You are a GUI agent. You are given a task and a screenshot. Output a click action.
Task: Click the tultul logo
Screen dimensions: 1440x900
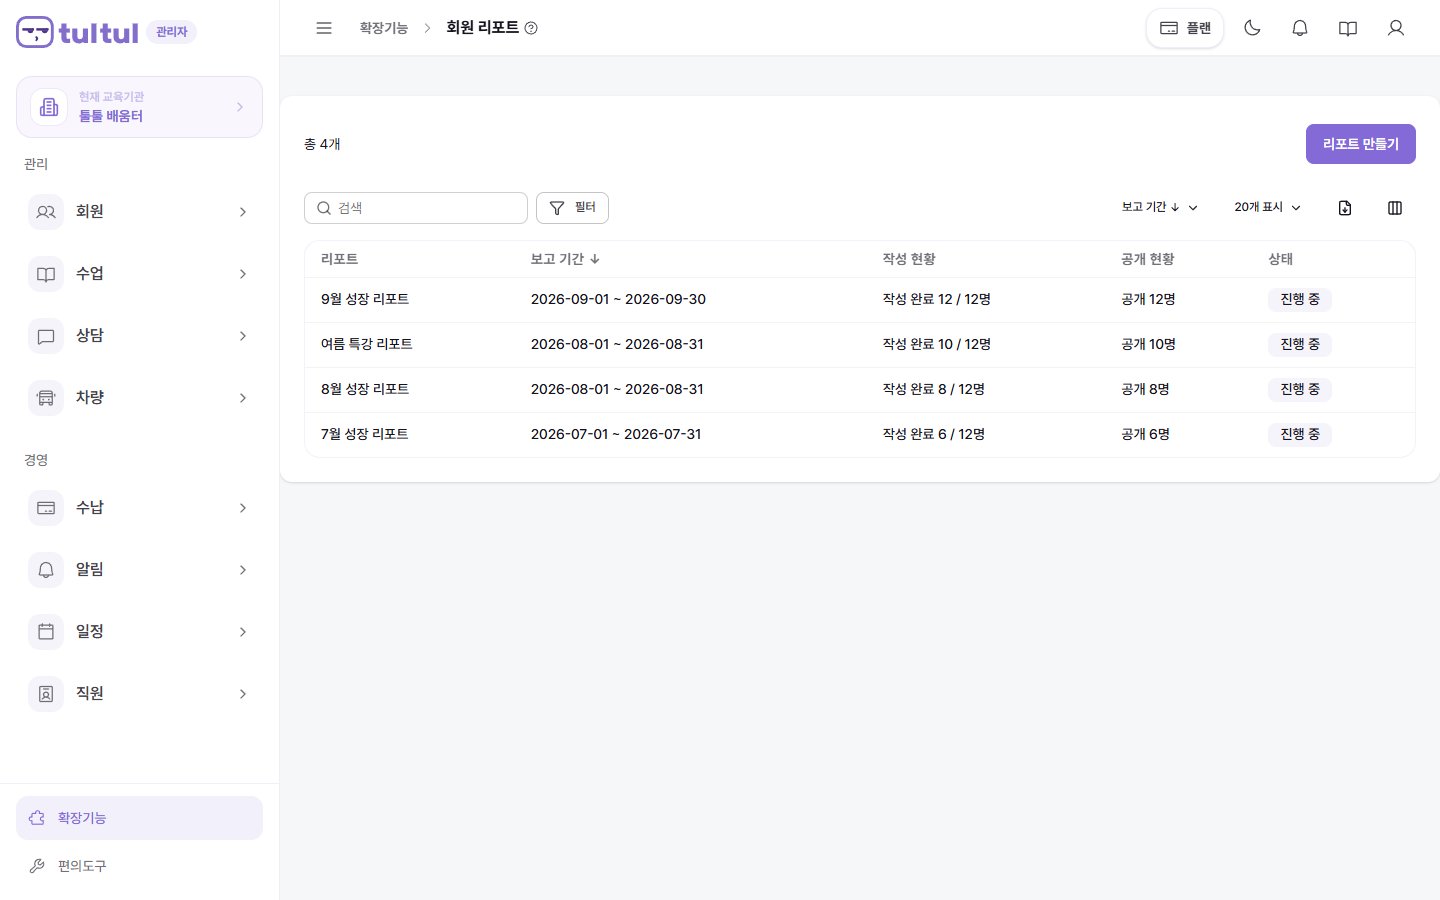[x=77, y=32]
